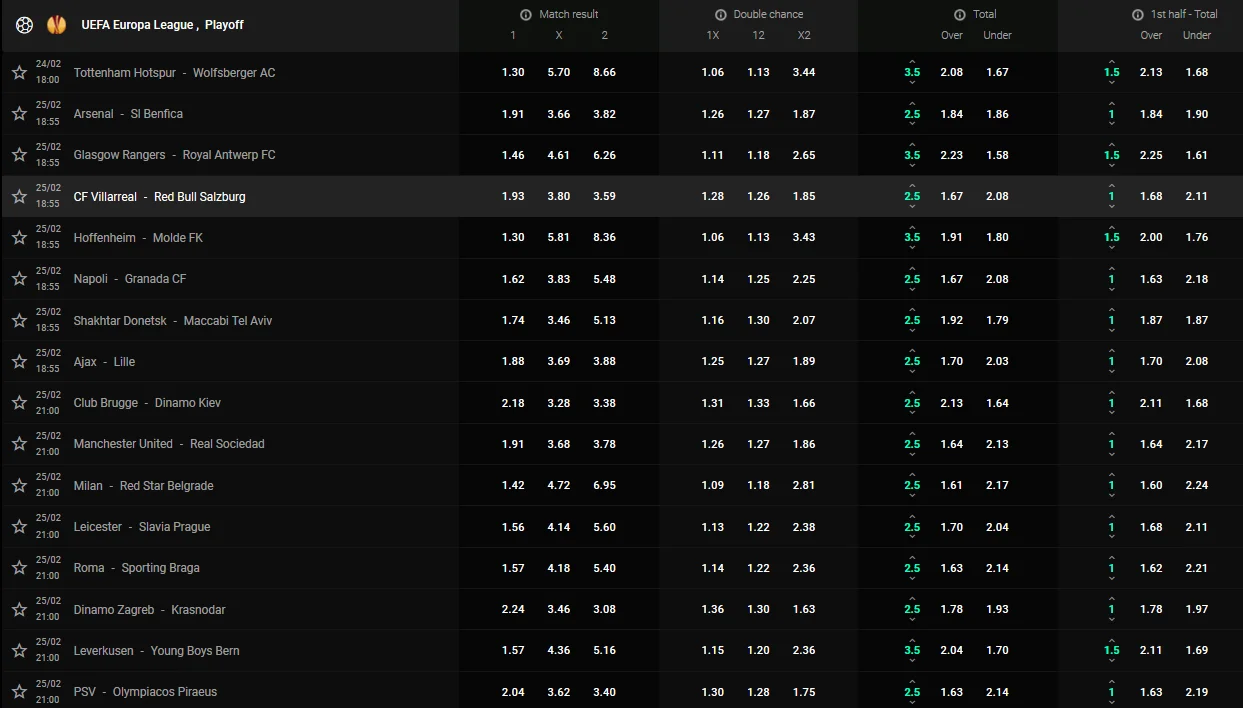This screenshot has height=708, width=1243.
Task: Select draw odds 3.28 for Club Brugge match
Action: click(x=559, y=403)
